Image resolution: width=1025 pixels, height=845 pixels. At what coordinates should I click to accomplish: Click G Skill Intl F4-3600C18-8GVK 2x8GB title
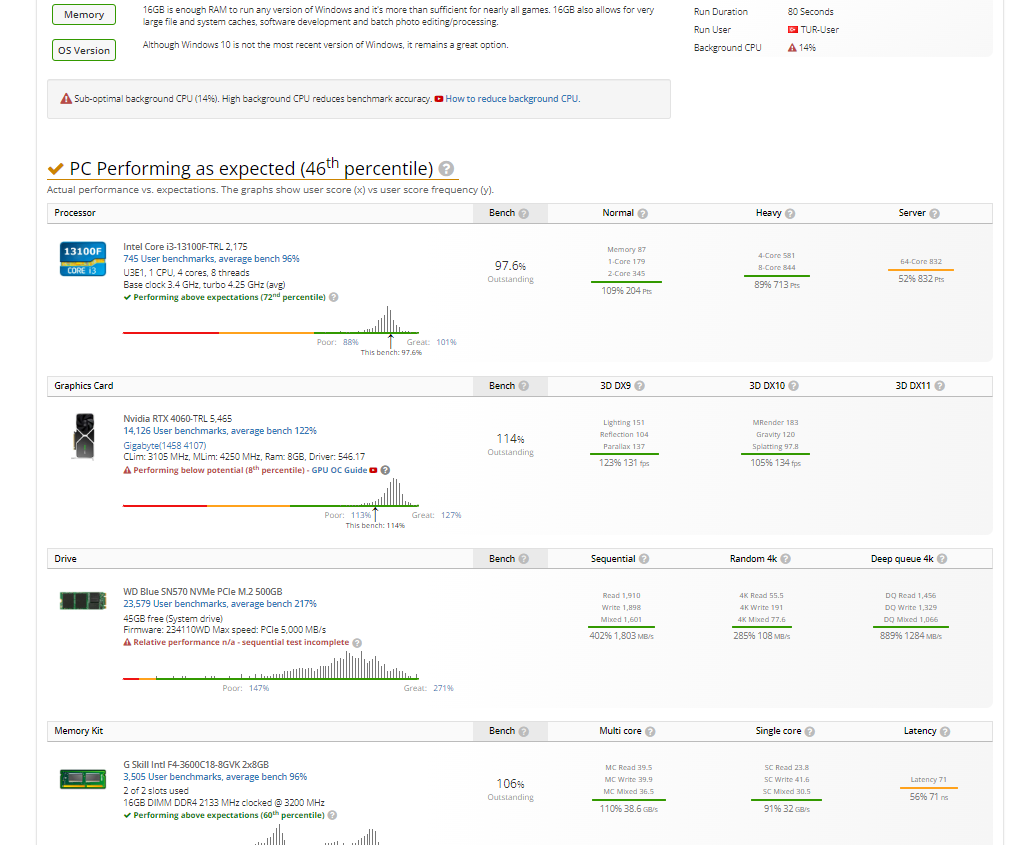(x=196, y=765)
